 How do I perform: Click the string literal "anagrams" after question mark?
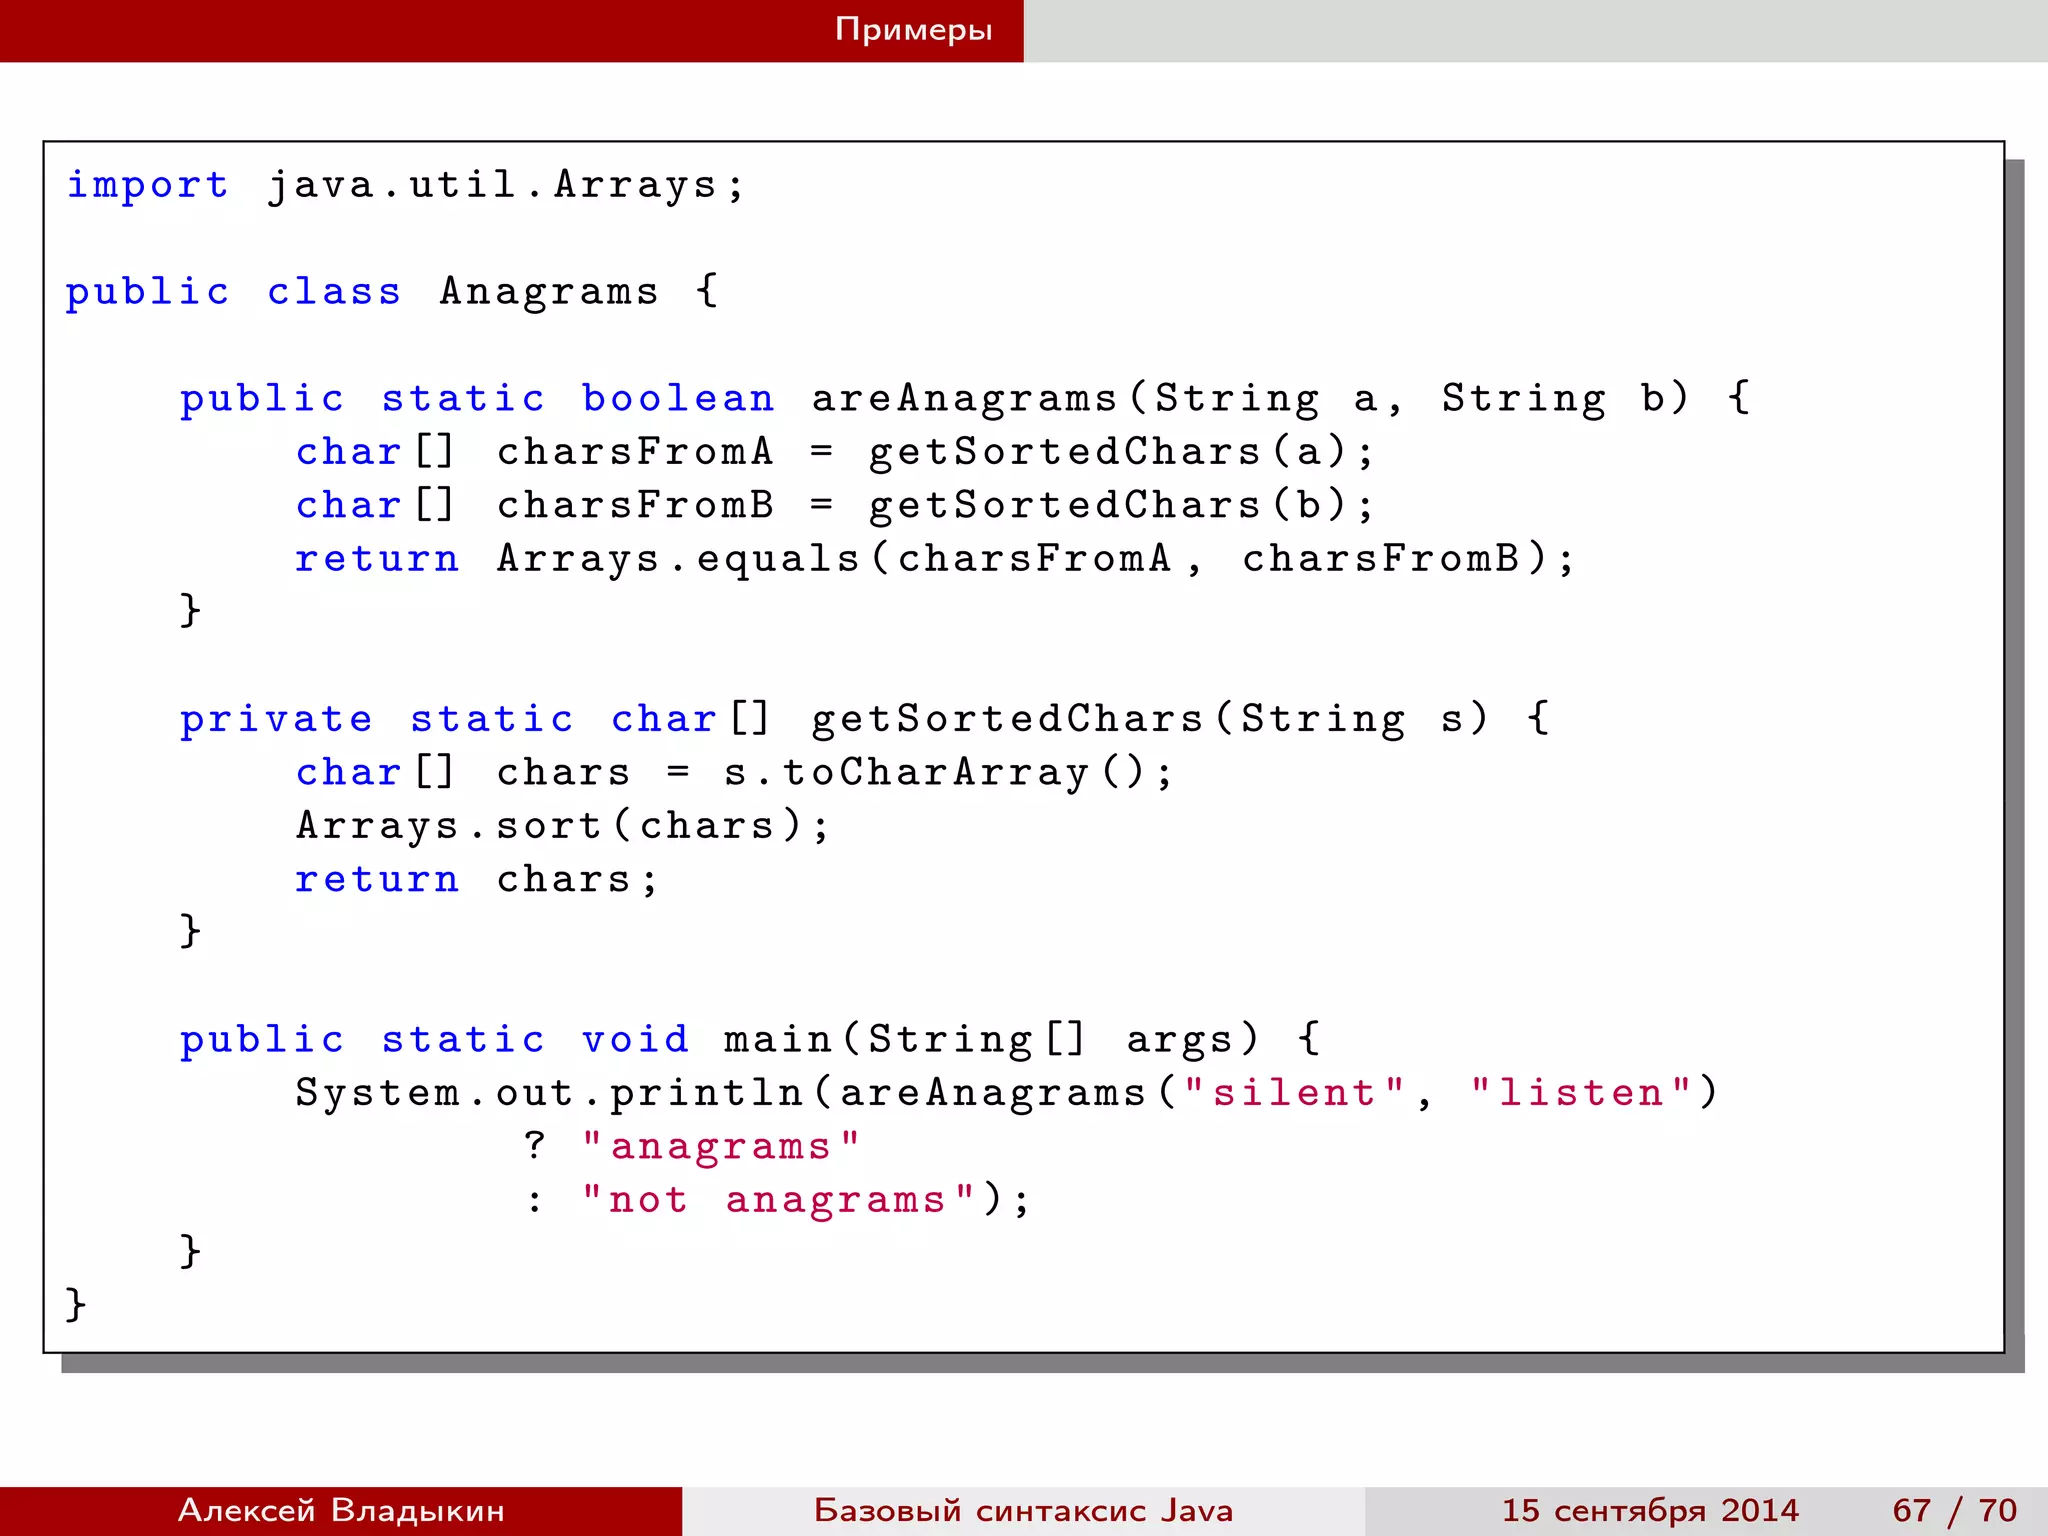(720, 1147)
